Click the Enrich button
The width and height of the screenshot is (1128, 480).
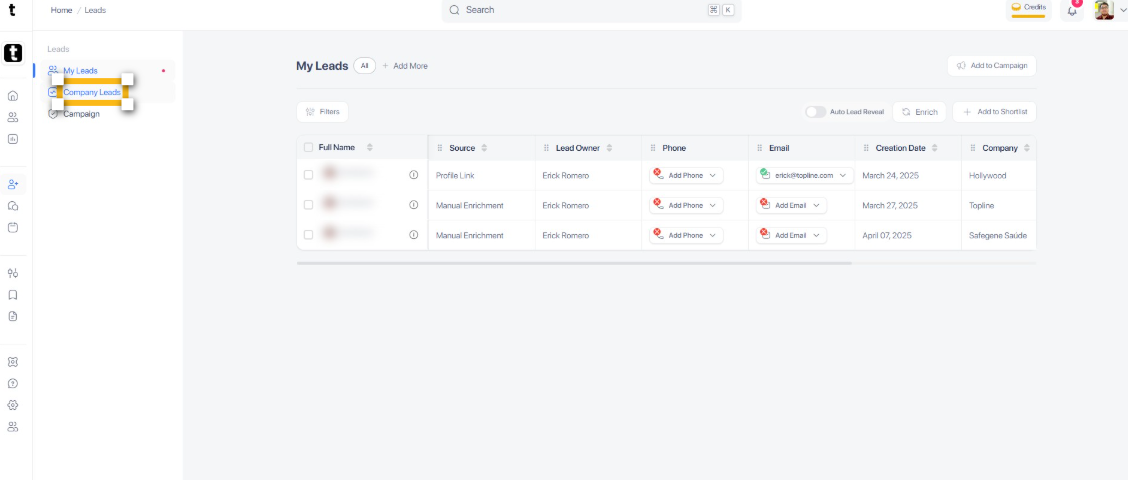[x=919, y=112]
